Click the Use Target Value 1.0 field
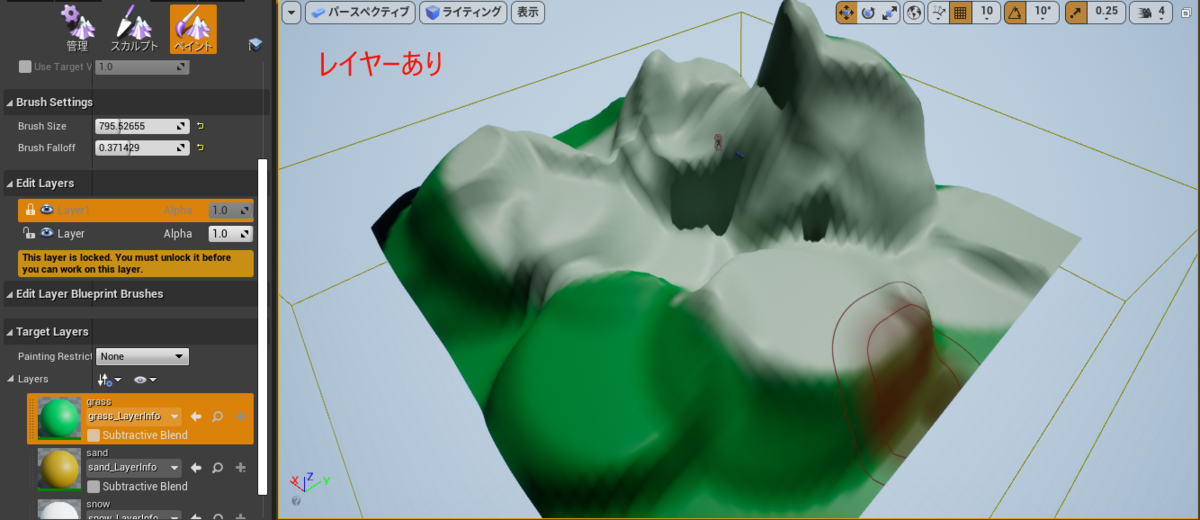 [x=142, y=67]
